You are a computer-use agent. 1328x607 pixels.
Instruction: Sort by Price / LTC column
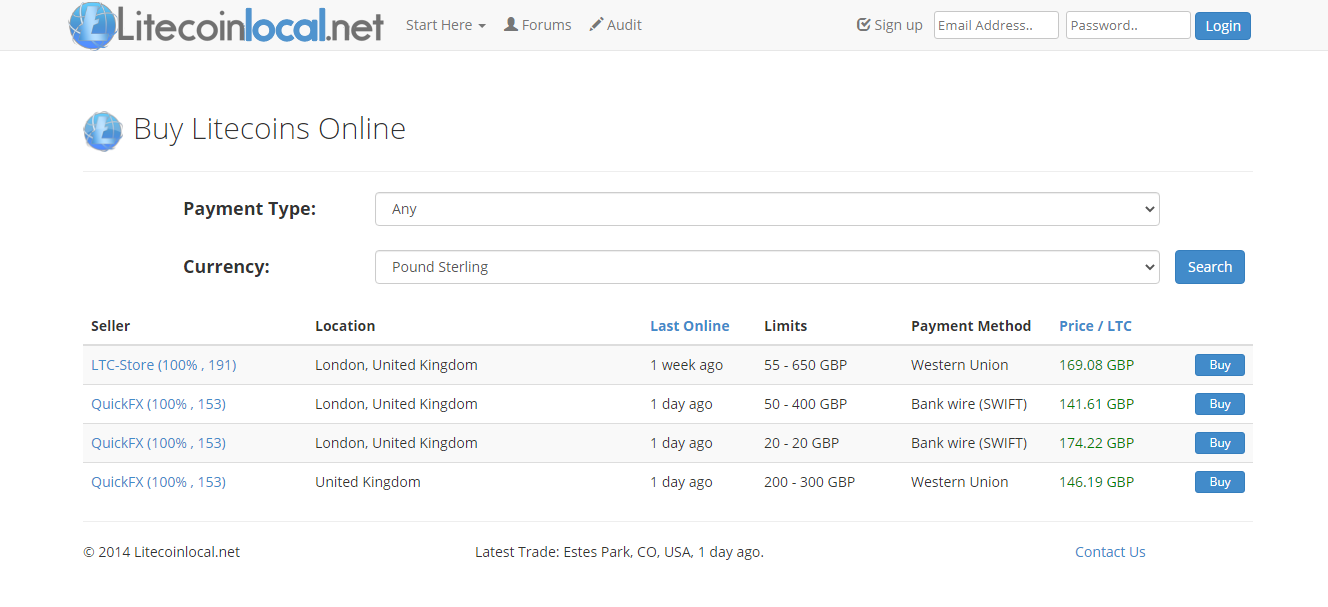pyautogui.click(x=1095, y=326)
